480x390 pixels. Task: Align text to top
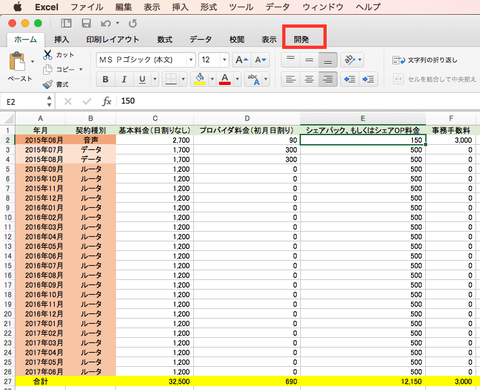(x=291, y=60)
